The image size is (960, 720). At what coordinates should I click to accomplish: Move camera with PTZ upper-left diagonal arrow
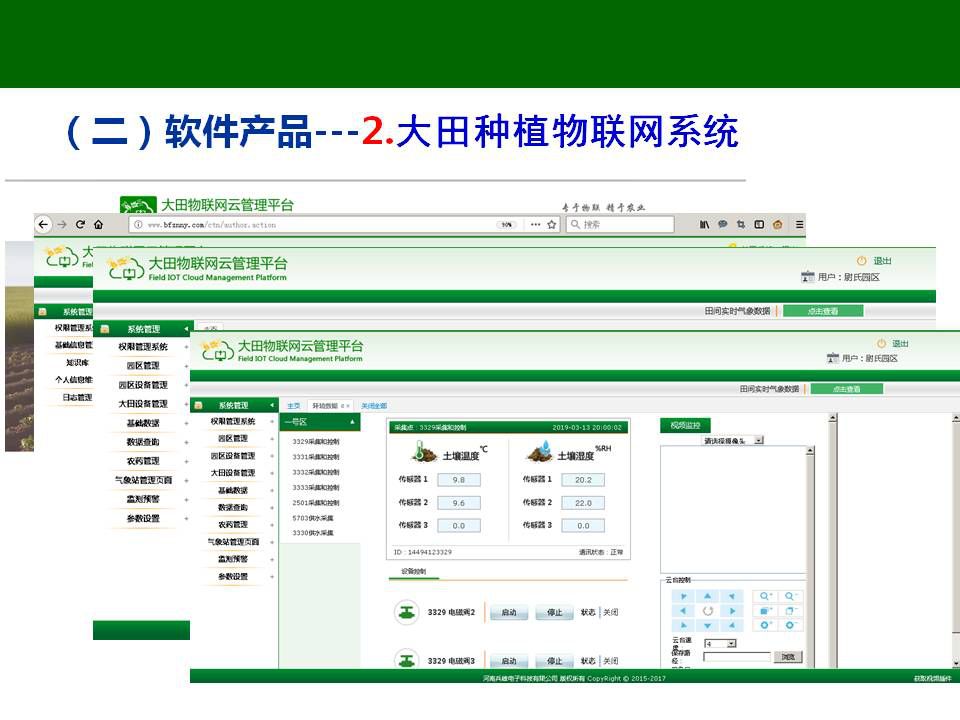(x=683, y=596)
